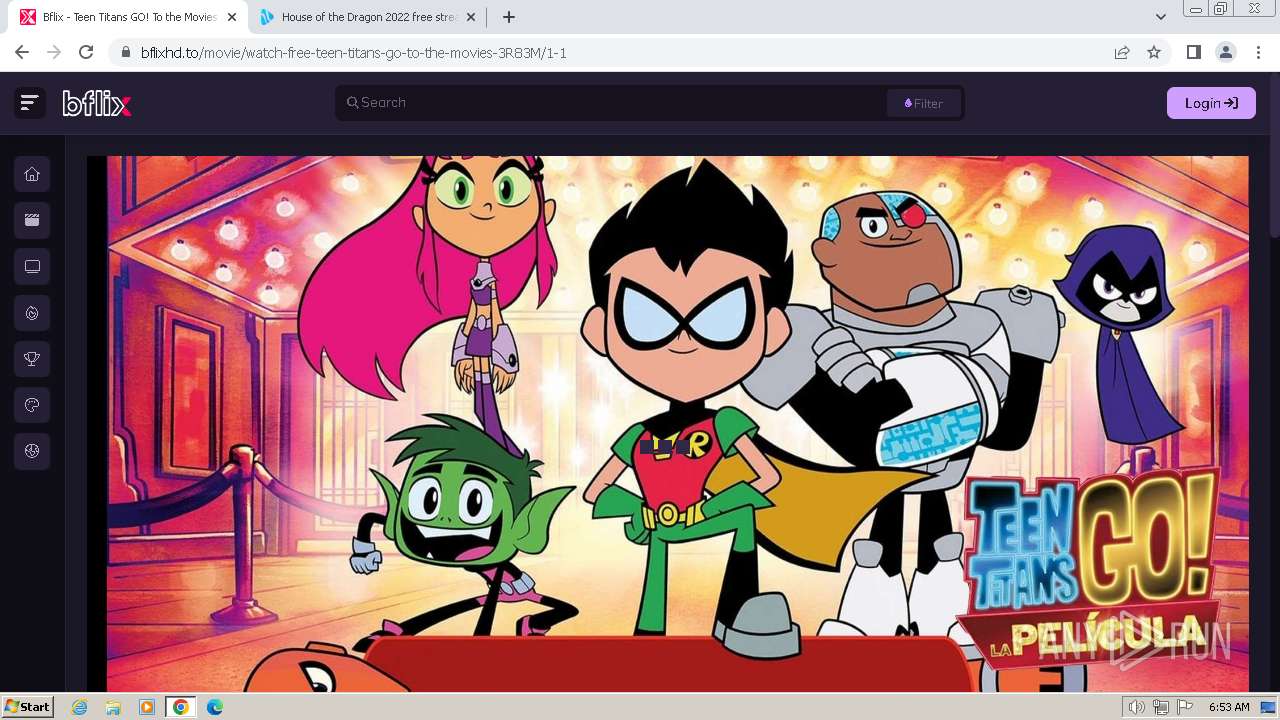
Task: Open the Filter button
Action: pos(923,103)
